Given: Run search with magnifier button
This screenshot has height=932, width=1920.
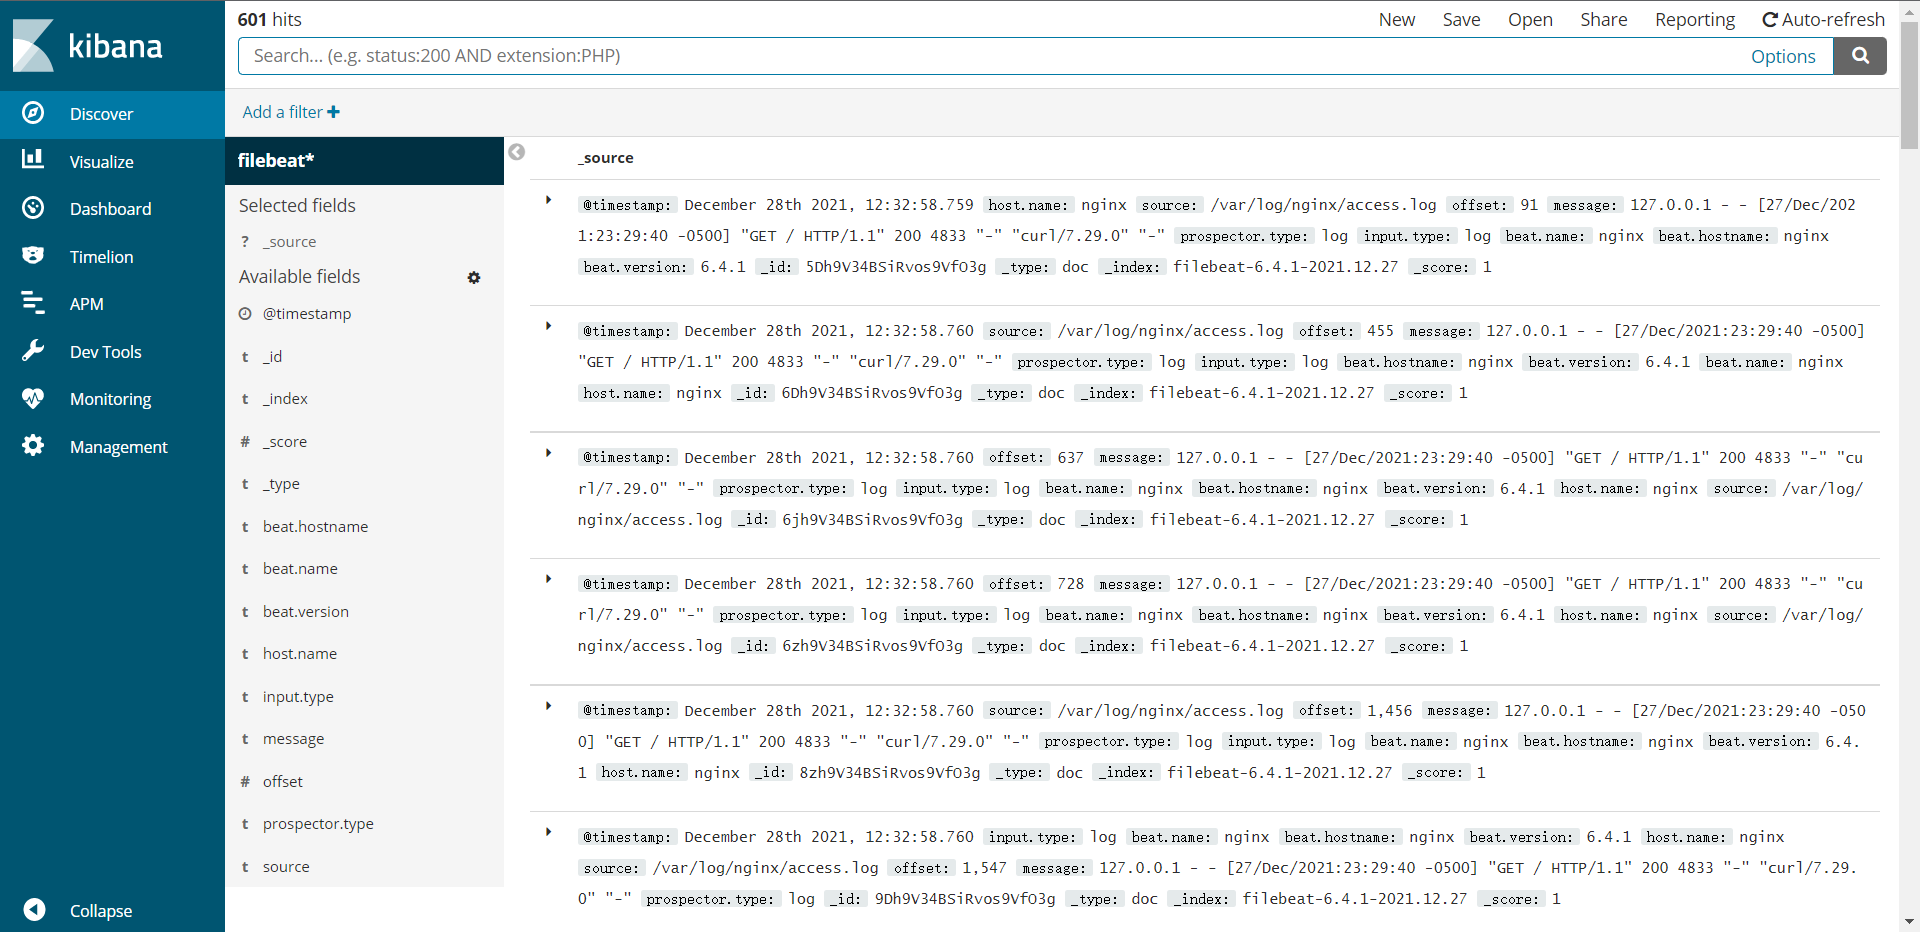Looking at the screenshot, I should tap(1860, 56).
